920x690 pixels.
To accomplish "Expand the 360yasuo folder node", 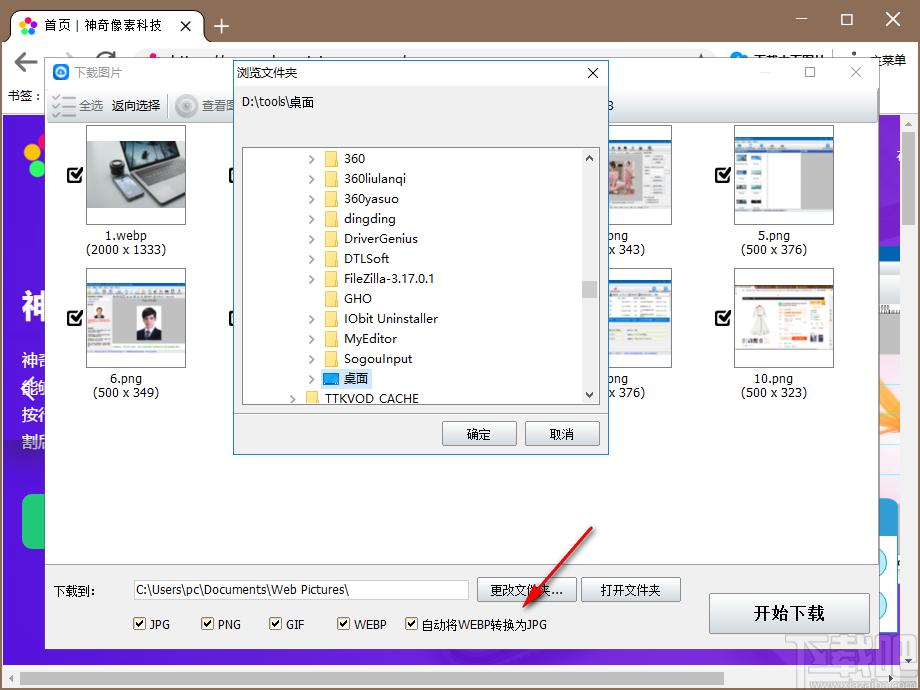I will (312, 199).
